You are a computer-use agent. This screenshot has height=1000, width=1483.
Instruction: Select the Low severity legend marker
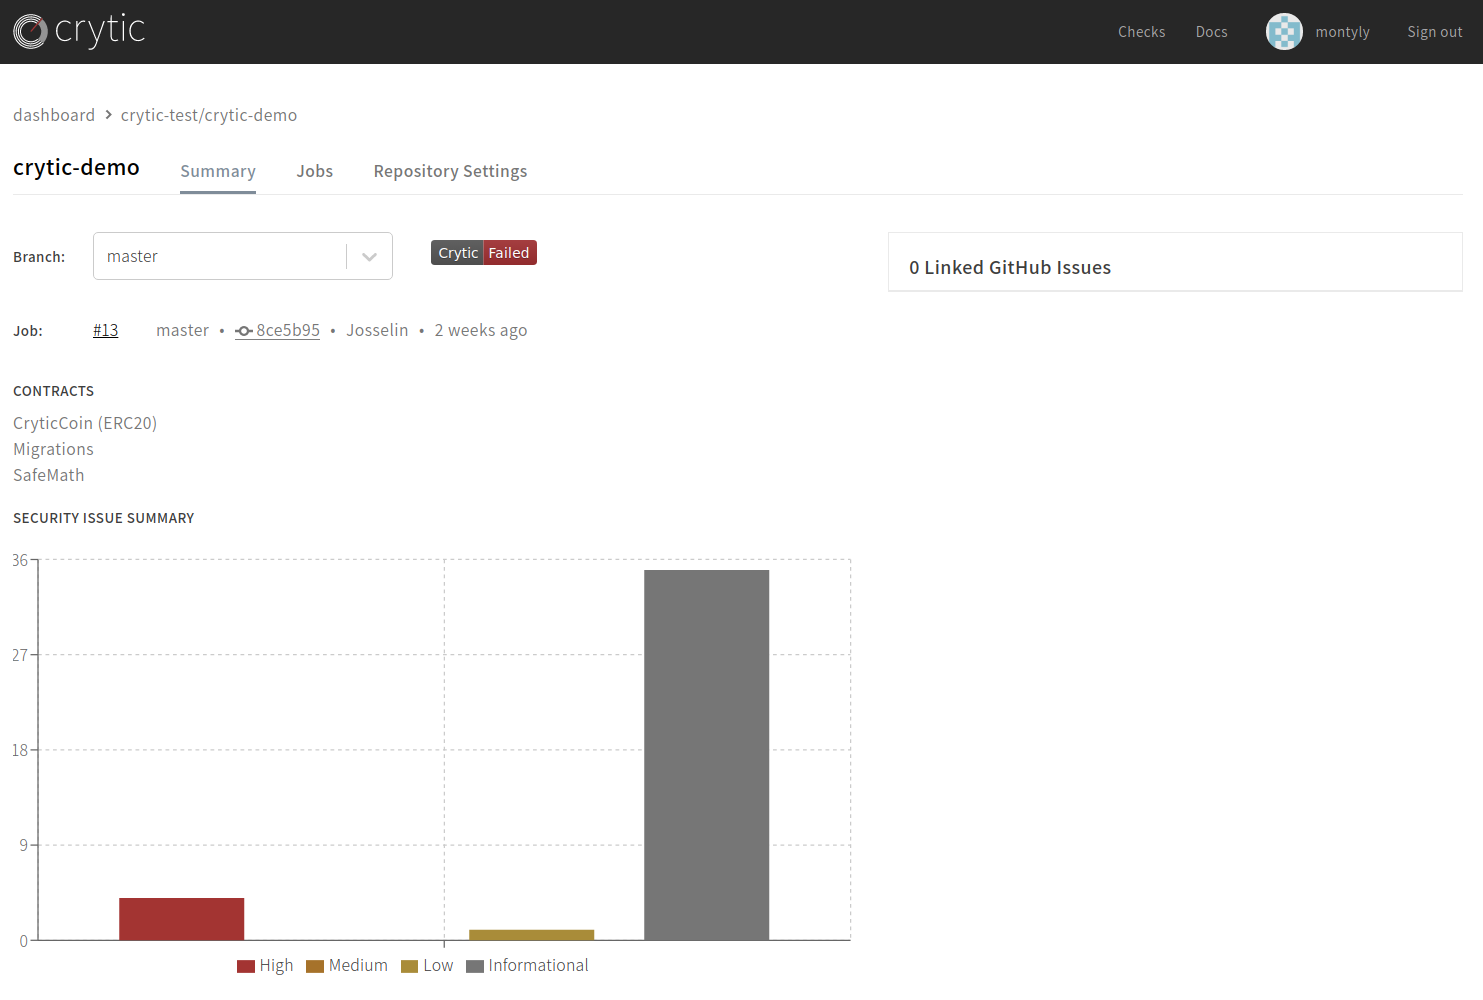(x=409, y=965)
